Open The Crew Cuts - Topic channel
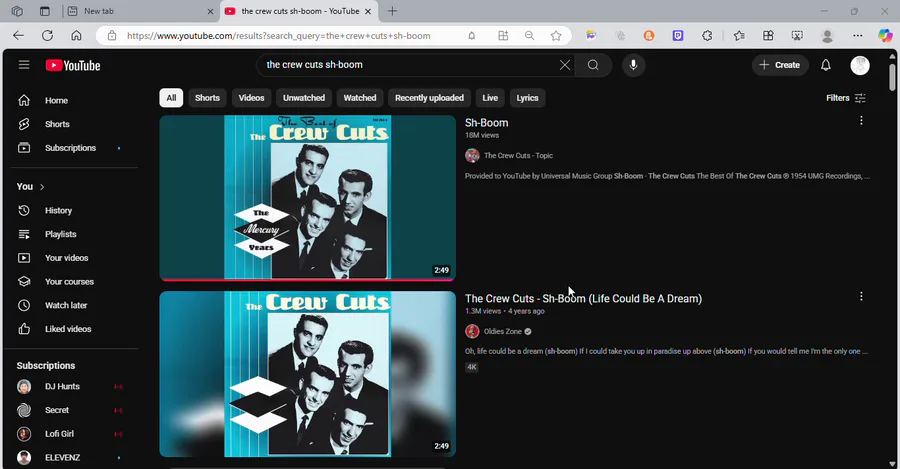Viewport: 900px width, 469px height. coord(518,156)
